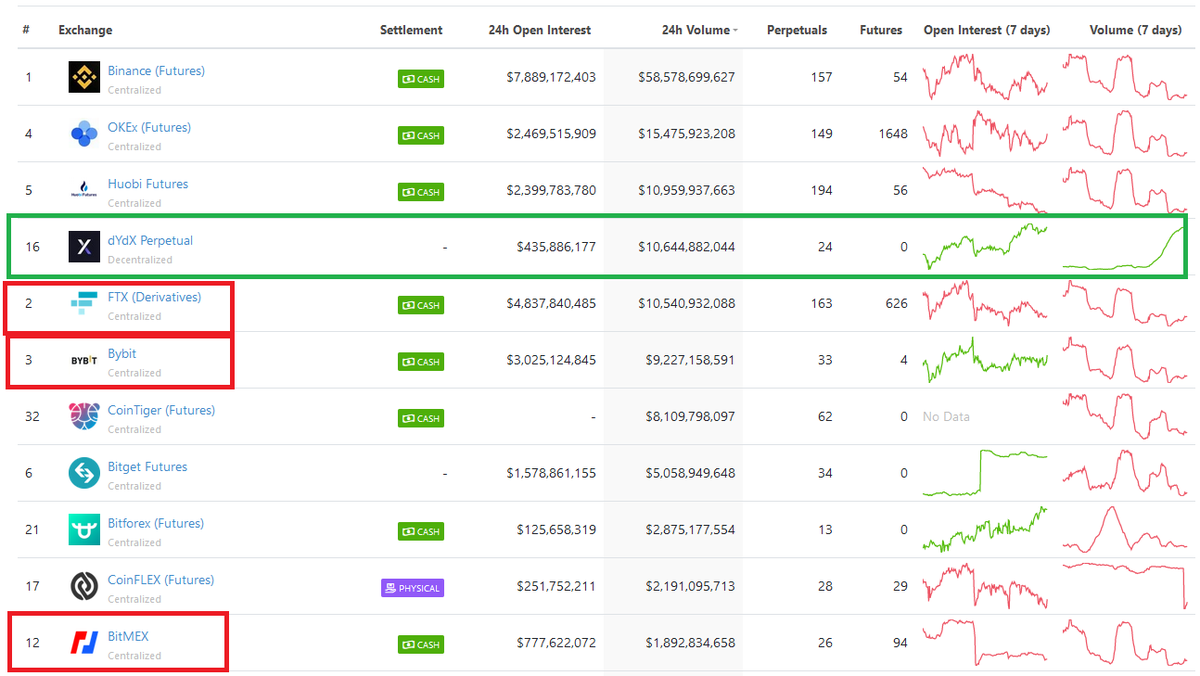The height and width of the screenshot is (676, 1200).
Task: Sort by the # rank column header
Action: [x=26, y=30]
